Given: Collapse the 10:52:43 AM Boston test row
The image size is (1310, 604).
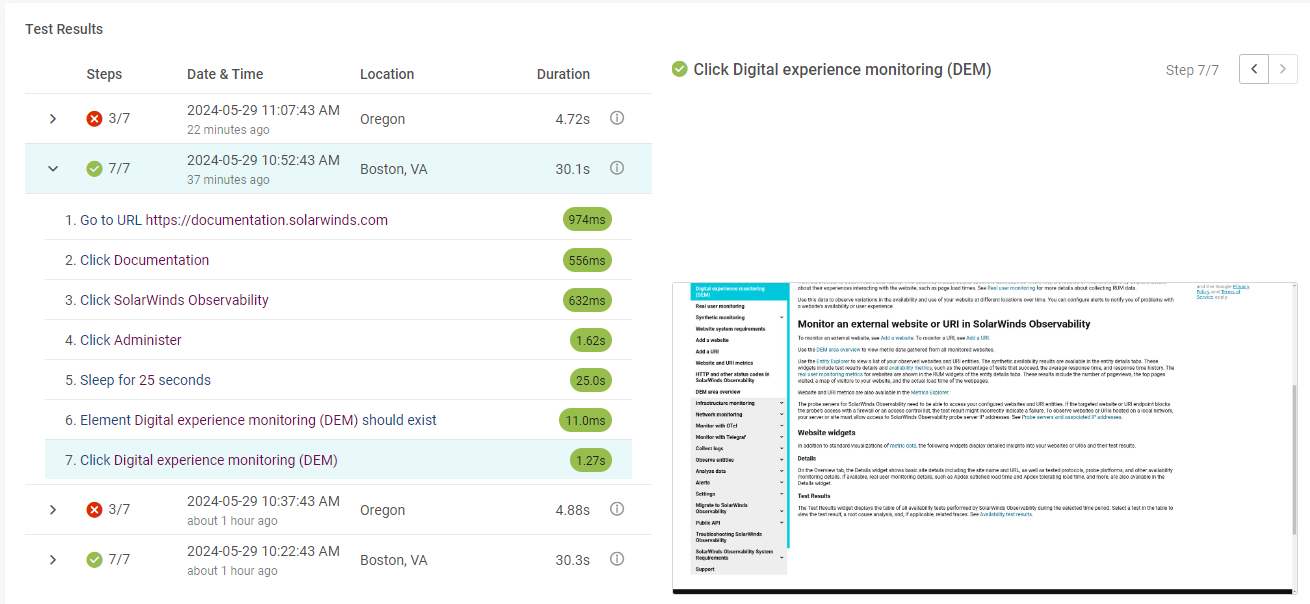Looking at the screenshot, I should [54, 169].
